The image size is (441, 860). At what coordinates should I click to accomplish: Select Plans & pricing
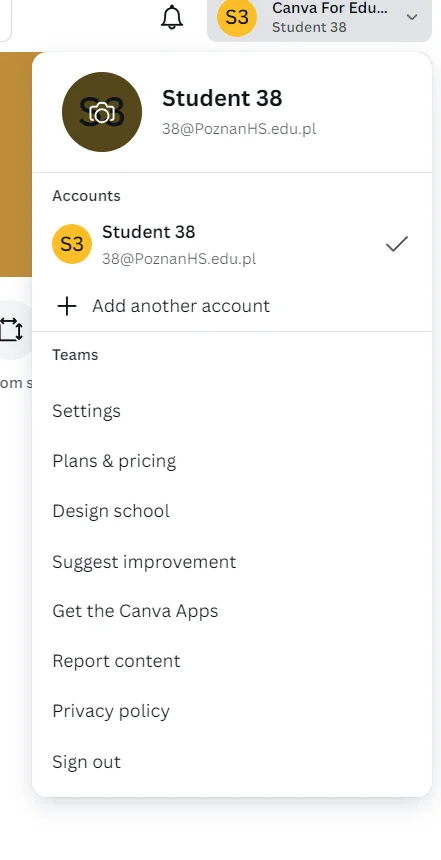[114, 461]
